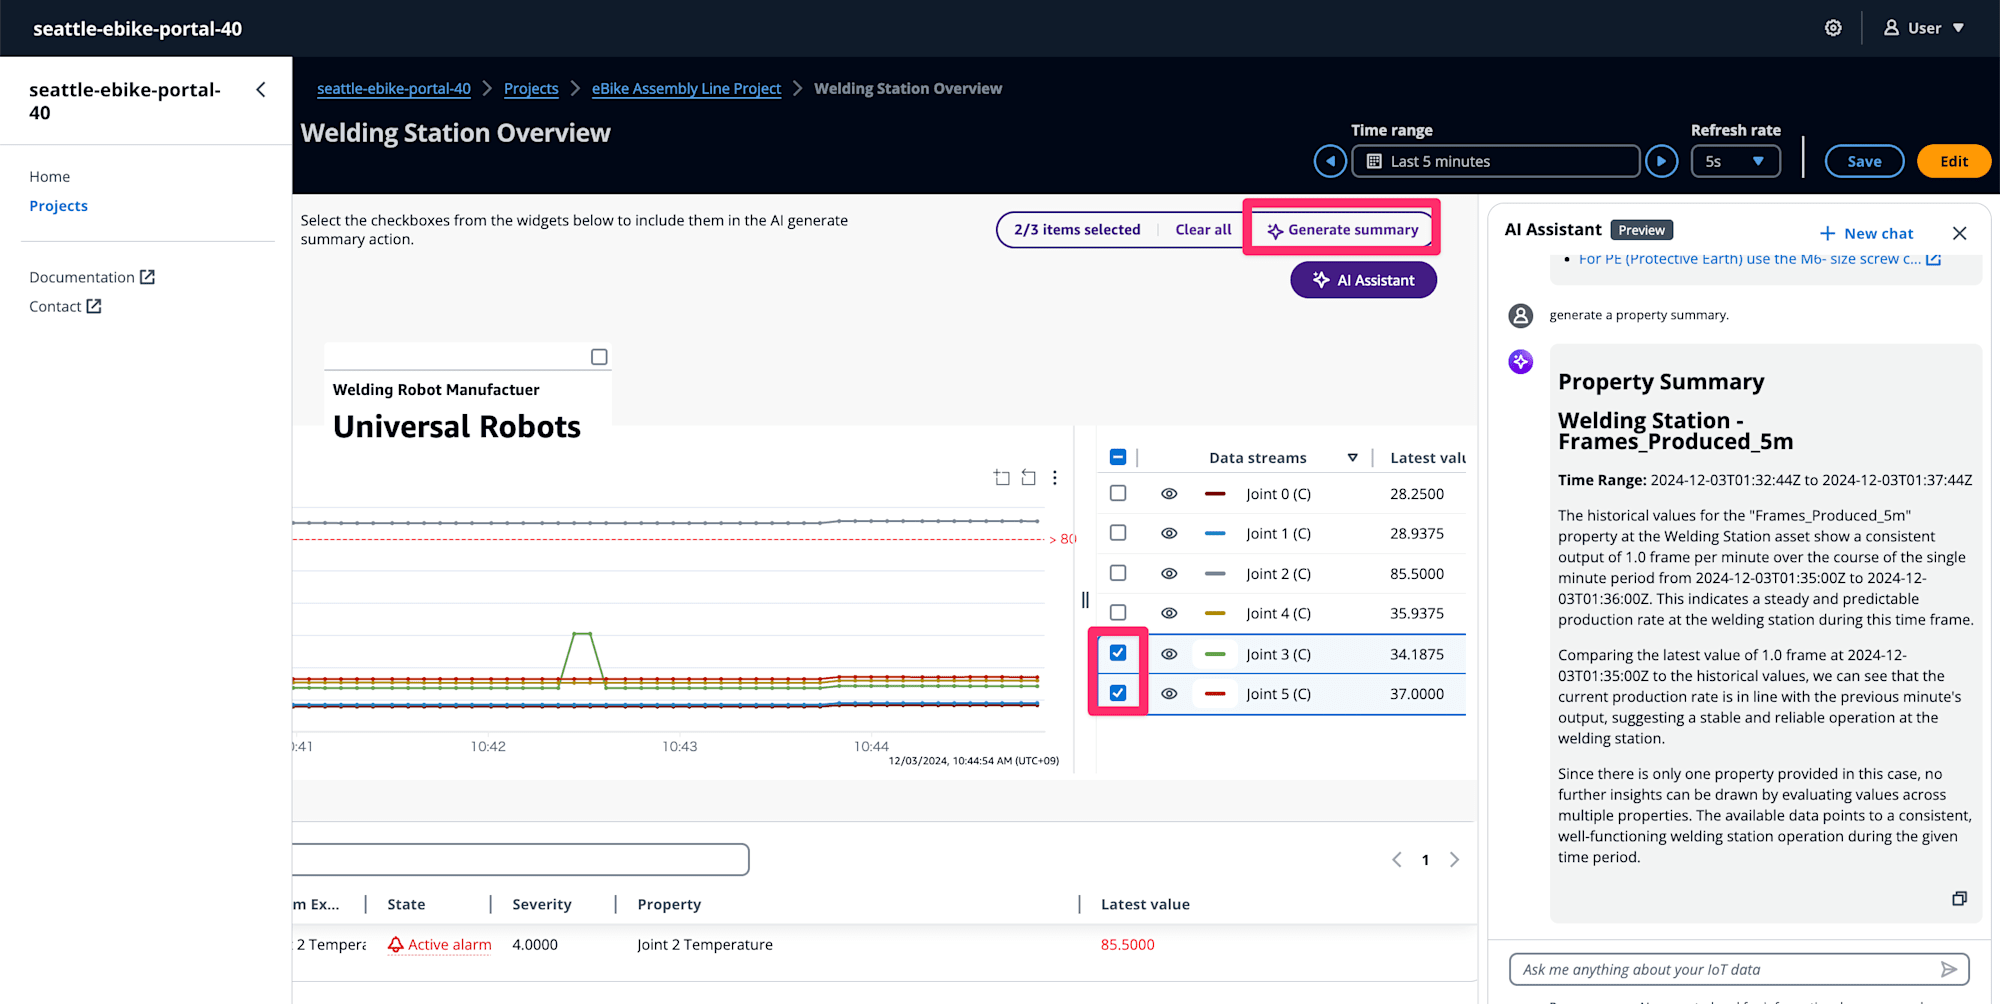
Task: Uncheck the Joint 5 (C) checkbox
Action: coord(1118,693)
